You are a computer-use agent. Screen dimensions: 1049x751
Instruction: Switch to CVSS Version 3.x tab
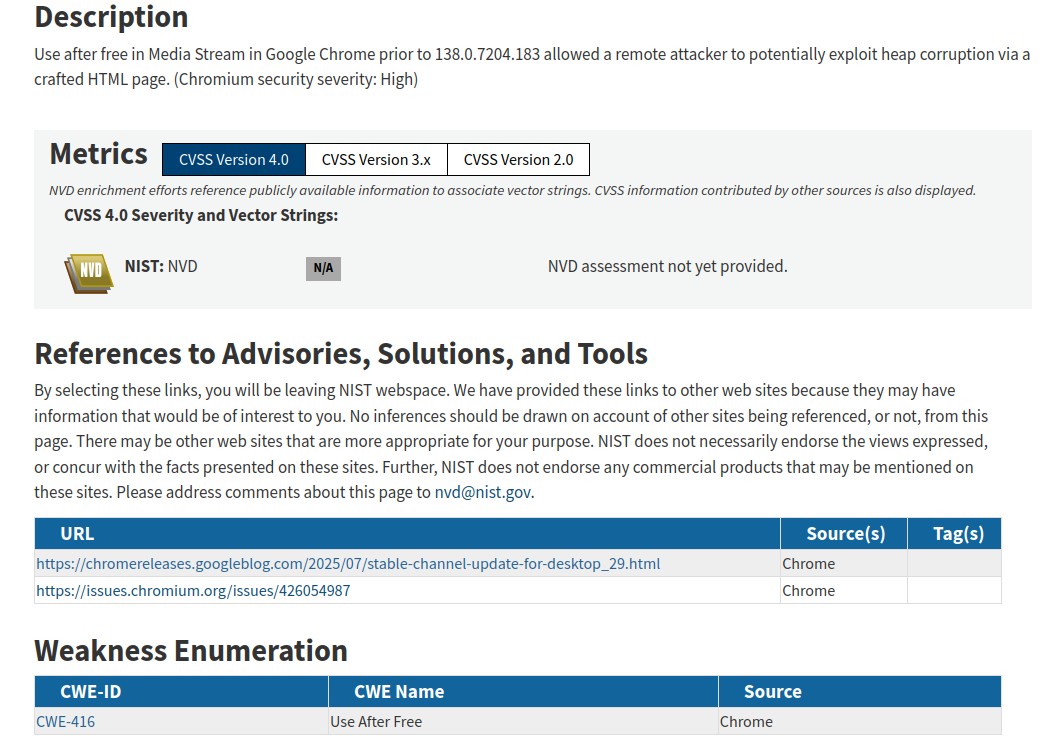376,160
